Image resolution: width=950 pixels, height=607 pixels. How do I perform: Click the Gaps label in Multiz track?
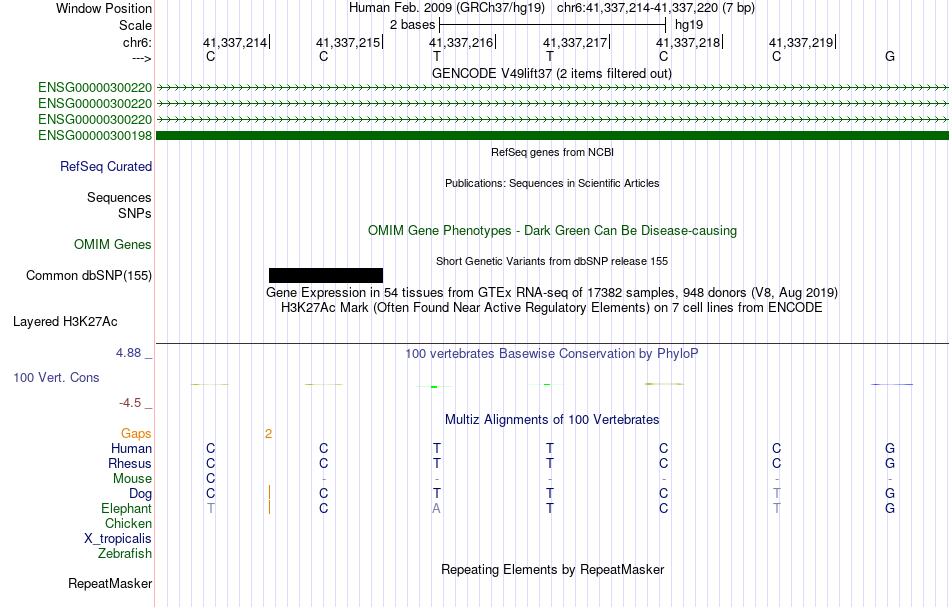pos(136,433)
